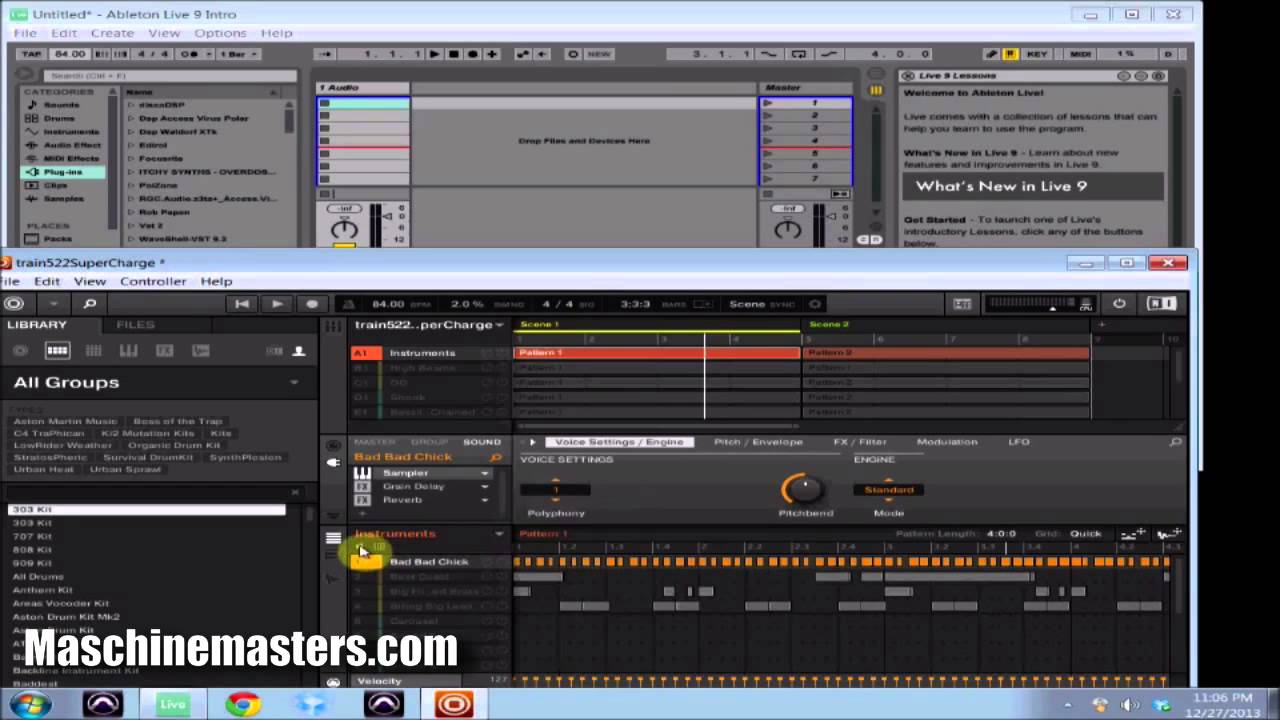Clear the Library search field with the X
The width and height of the screenshot is (1280, 720).
click(x=295, y=492)
